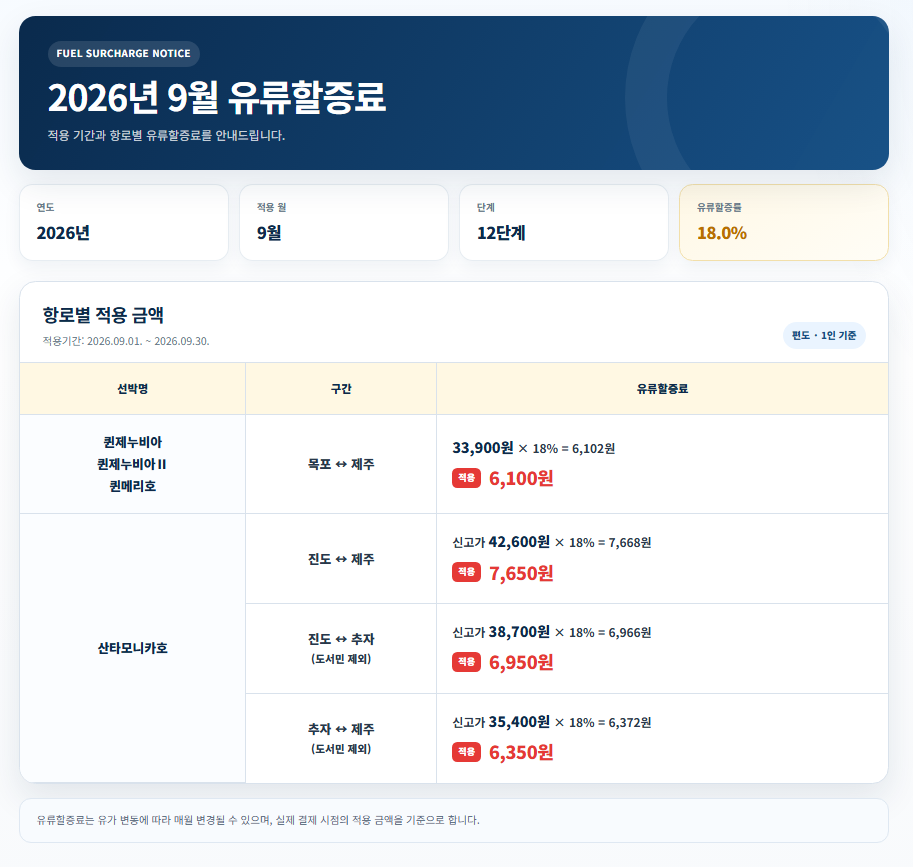Click the 편도 · 1인 기준 pill badge
Image resolution: width=913 pixels, height=867 pixels.
click(824, 335)
